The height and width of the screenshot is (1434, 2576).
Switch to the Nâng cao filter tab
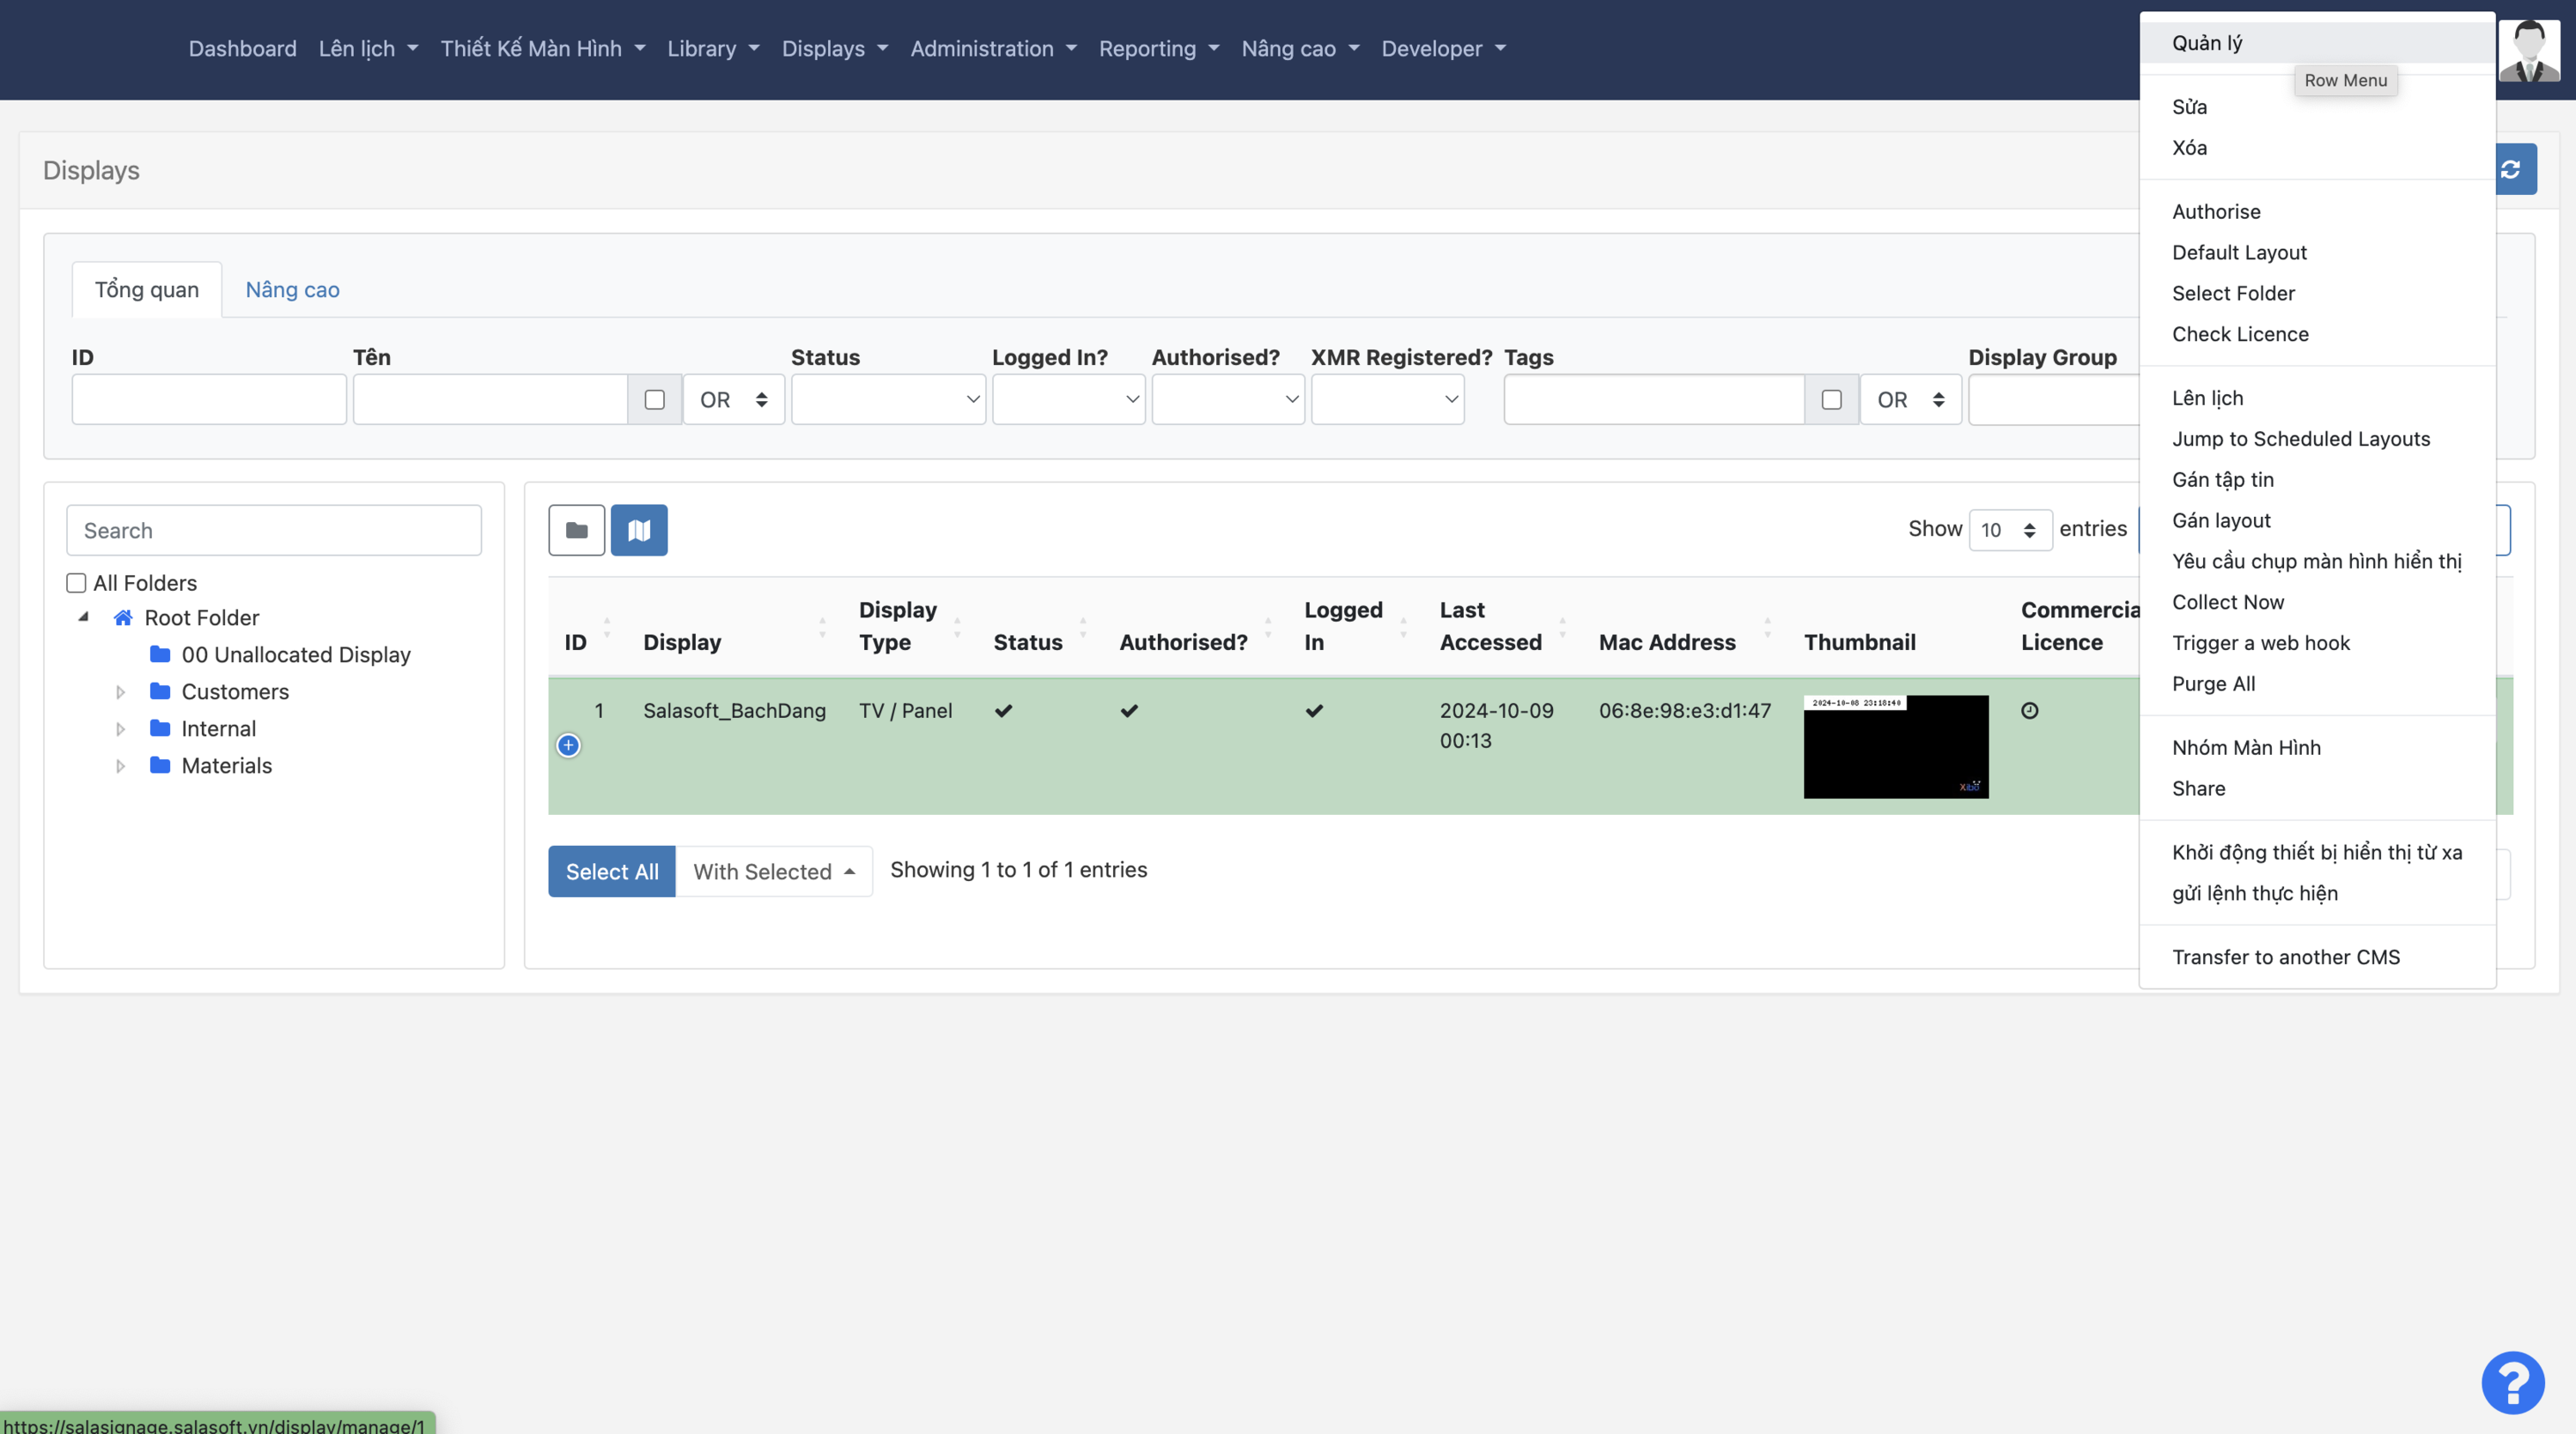[x=292, y=290]
